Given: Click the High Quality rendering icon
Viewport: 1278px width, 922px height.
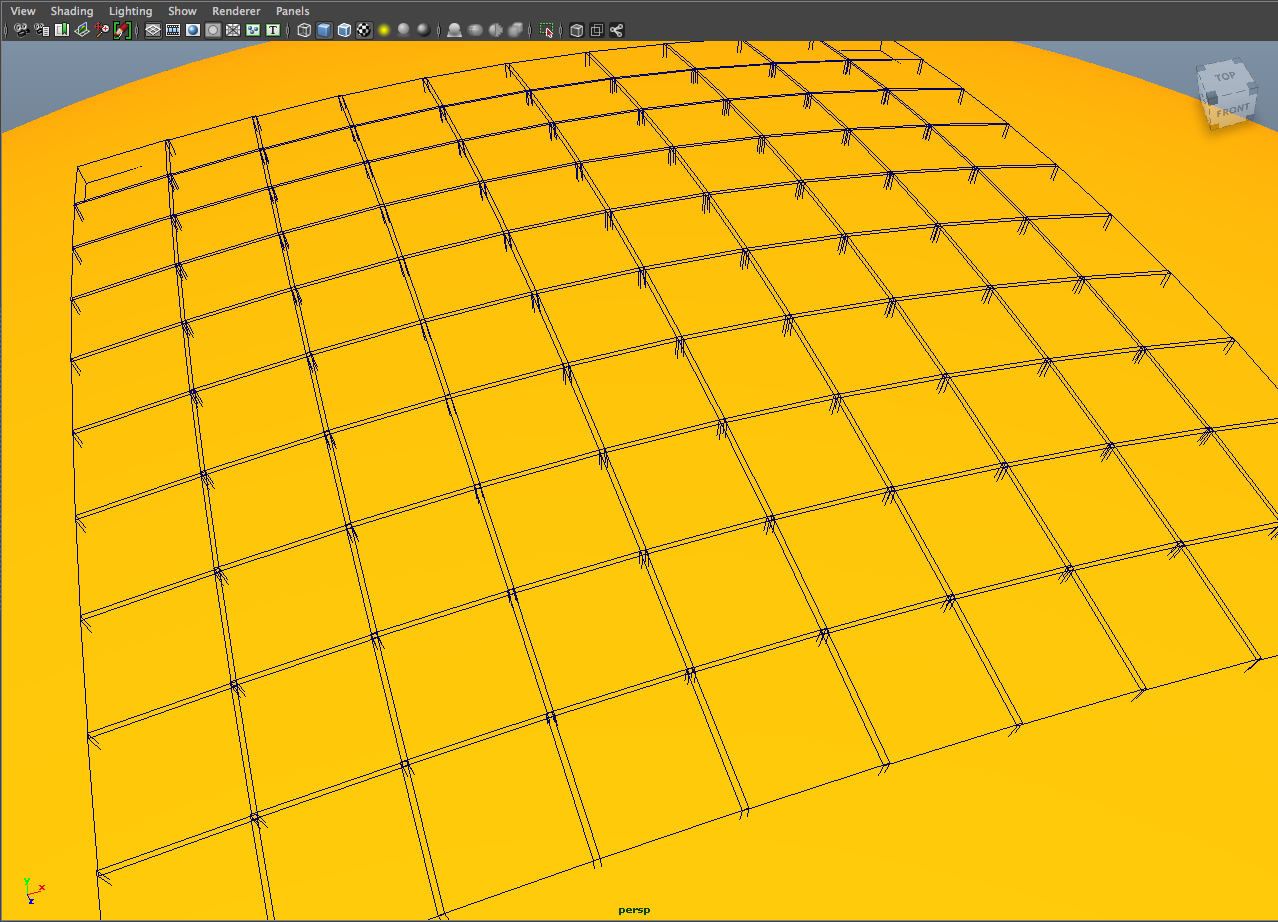Looking at the screenshot, I should [x=424, y=30].
